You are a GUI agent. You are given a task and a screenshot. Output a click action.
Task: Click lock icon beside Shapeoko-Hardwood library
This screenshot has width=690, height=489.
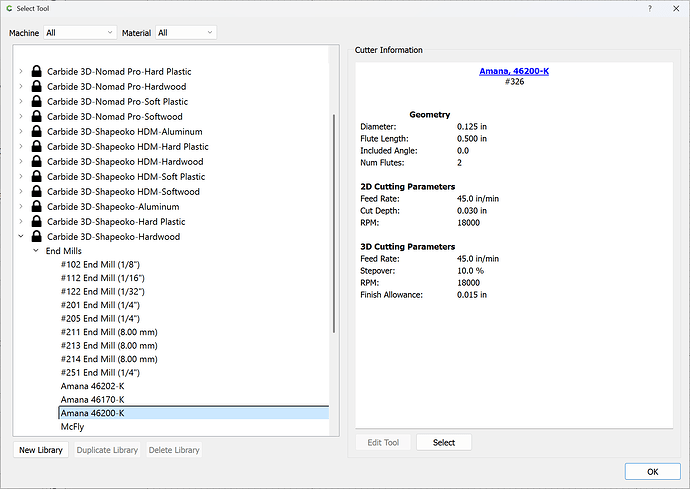[37, 236]
